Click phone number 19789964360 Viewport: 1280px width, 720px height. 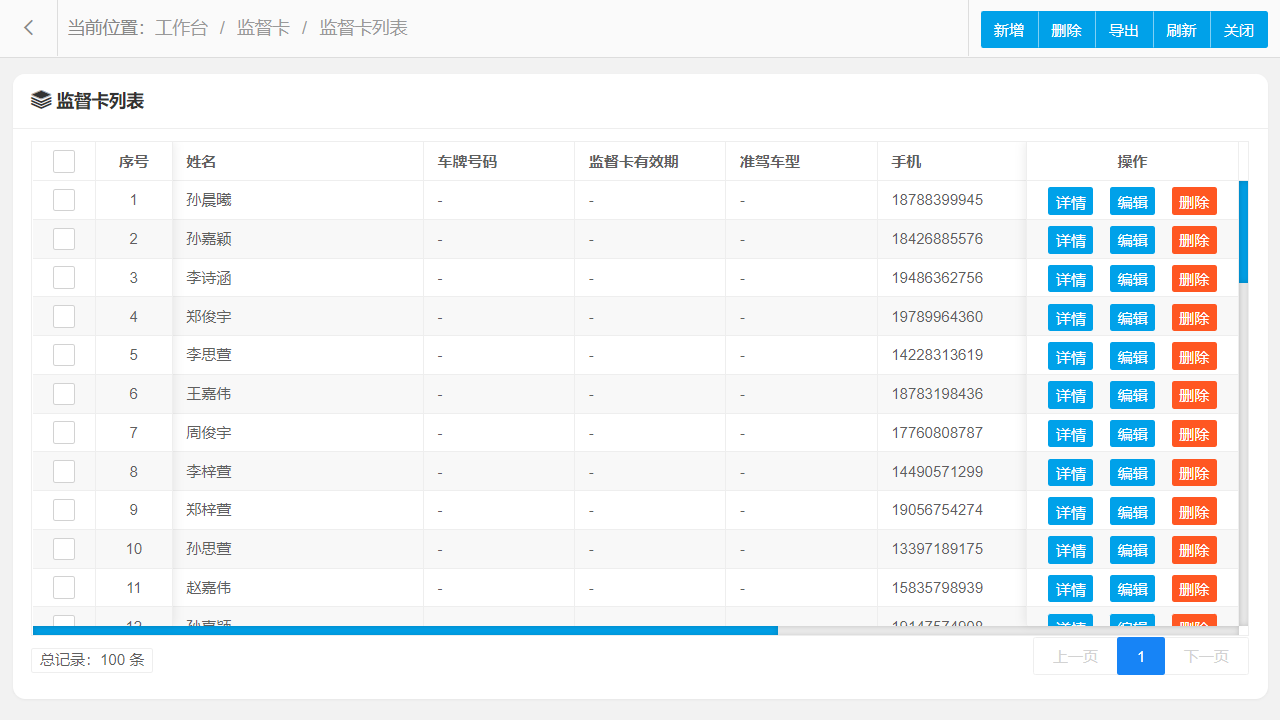[x=937, y=317]
